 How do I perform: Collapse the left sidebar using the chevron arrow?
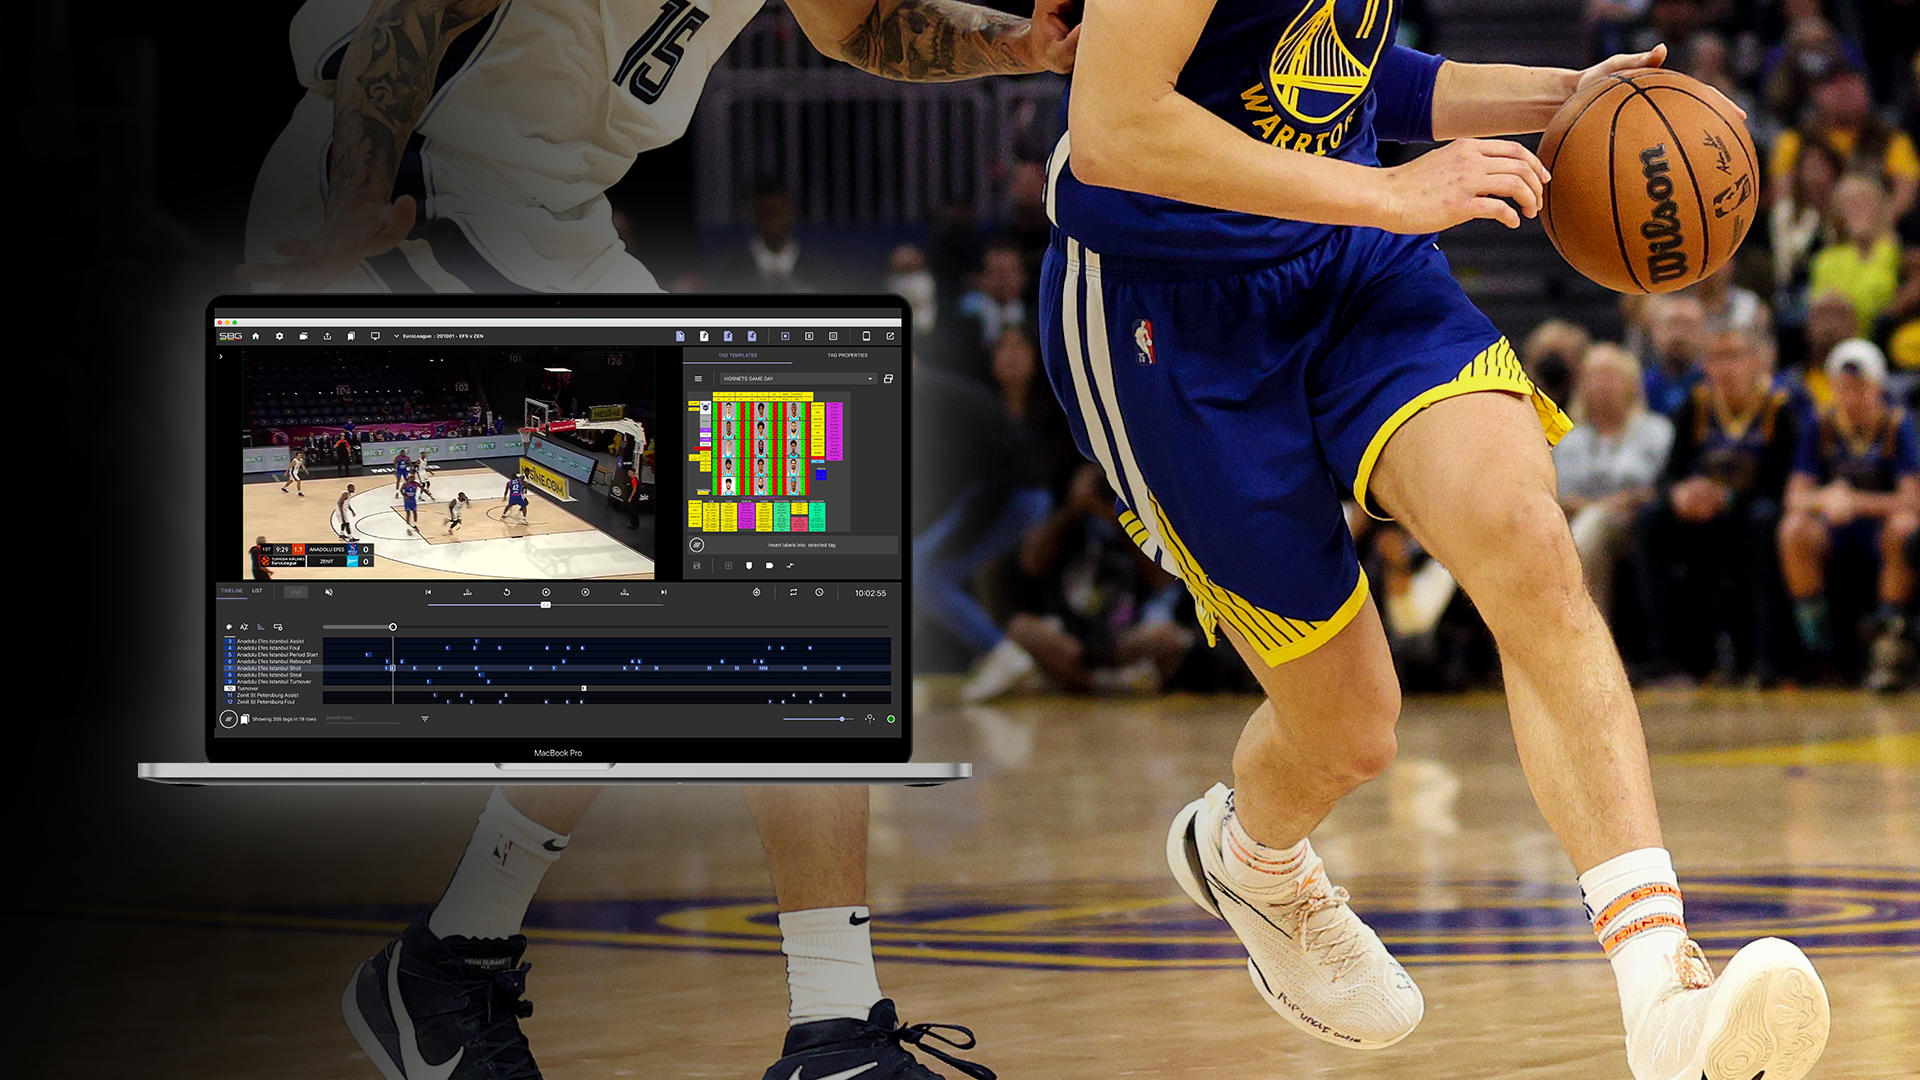[x=222, y=358]
